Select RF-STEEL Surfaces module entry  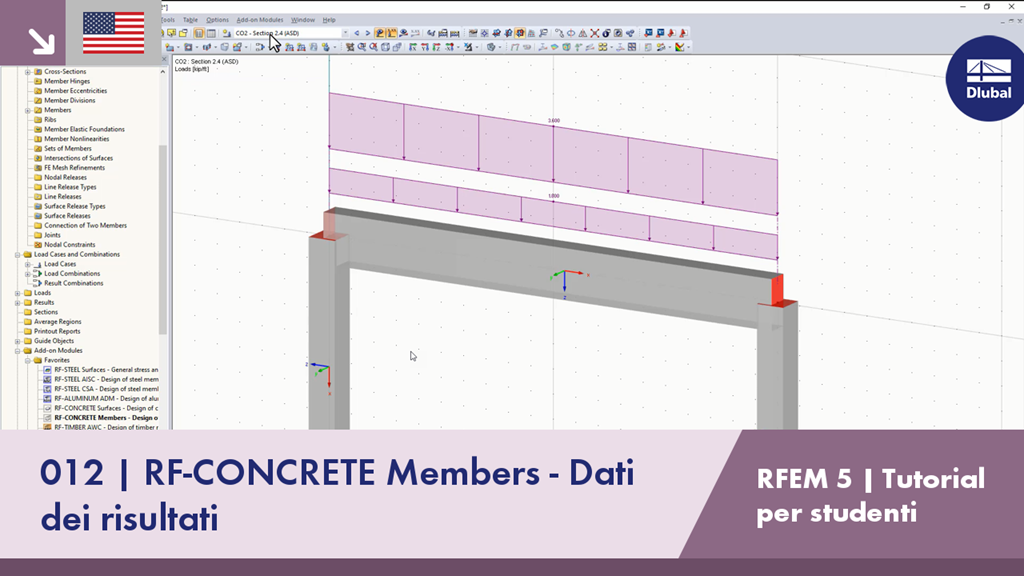106,370
